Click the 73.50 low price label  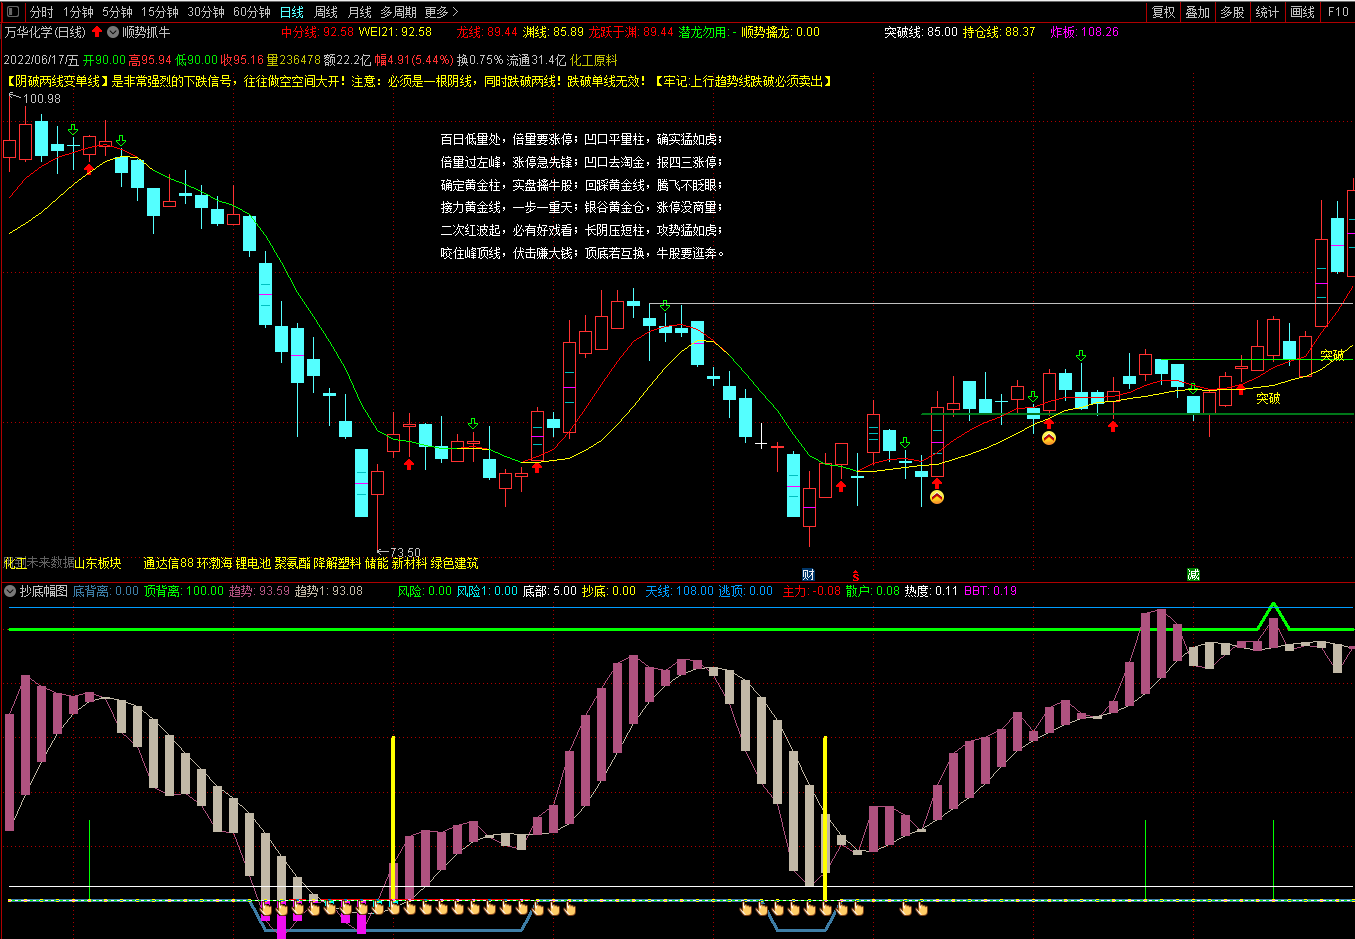click(x=404, y=552)
